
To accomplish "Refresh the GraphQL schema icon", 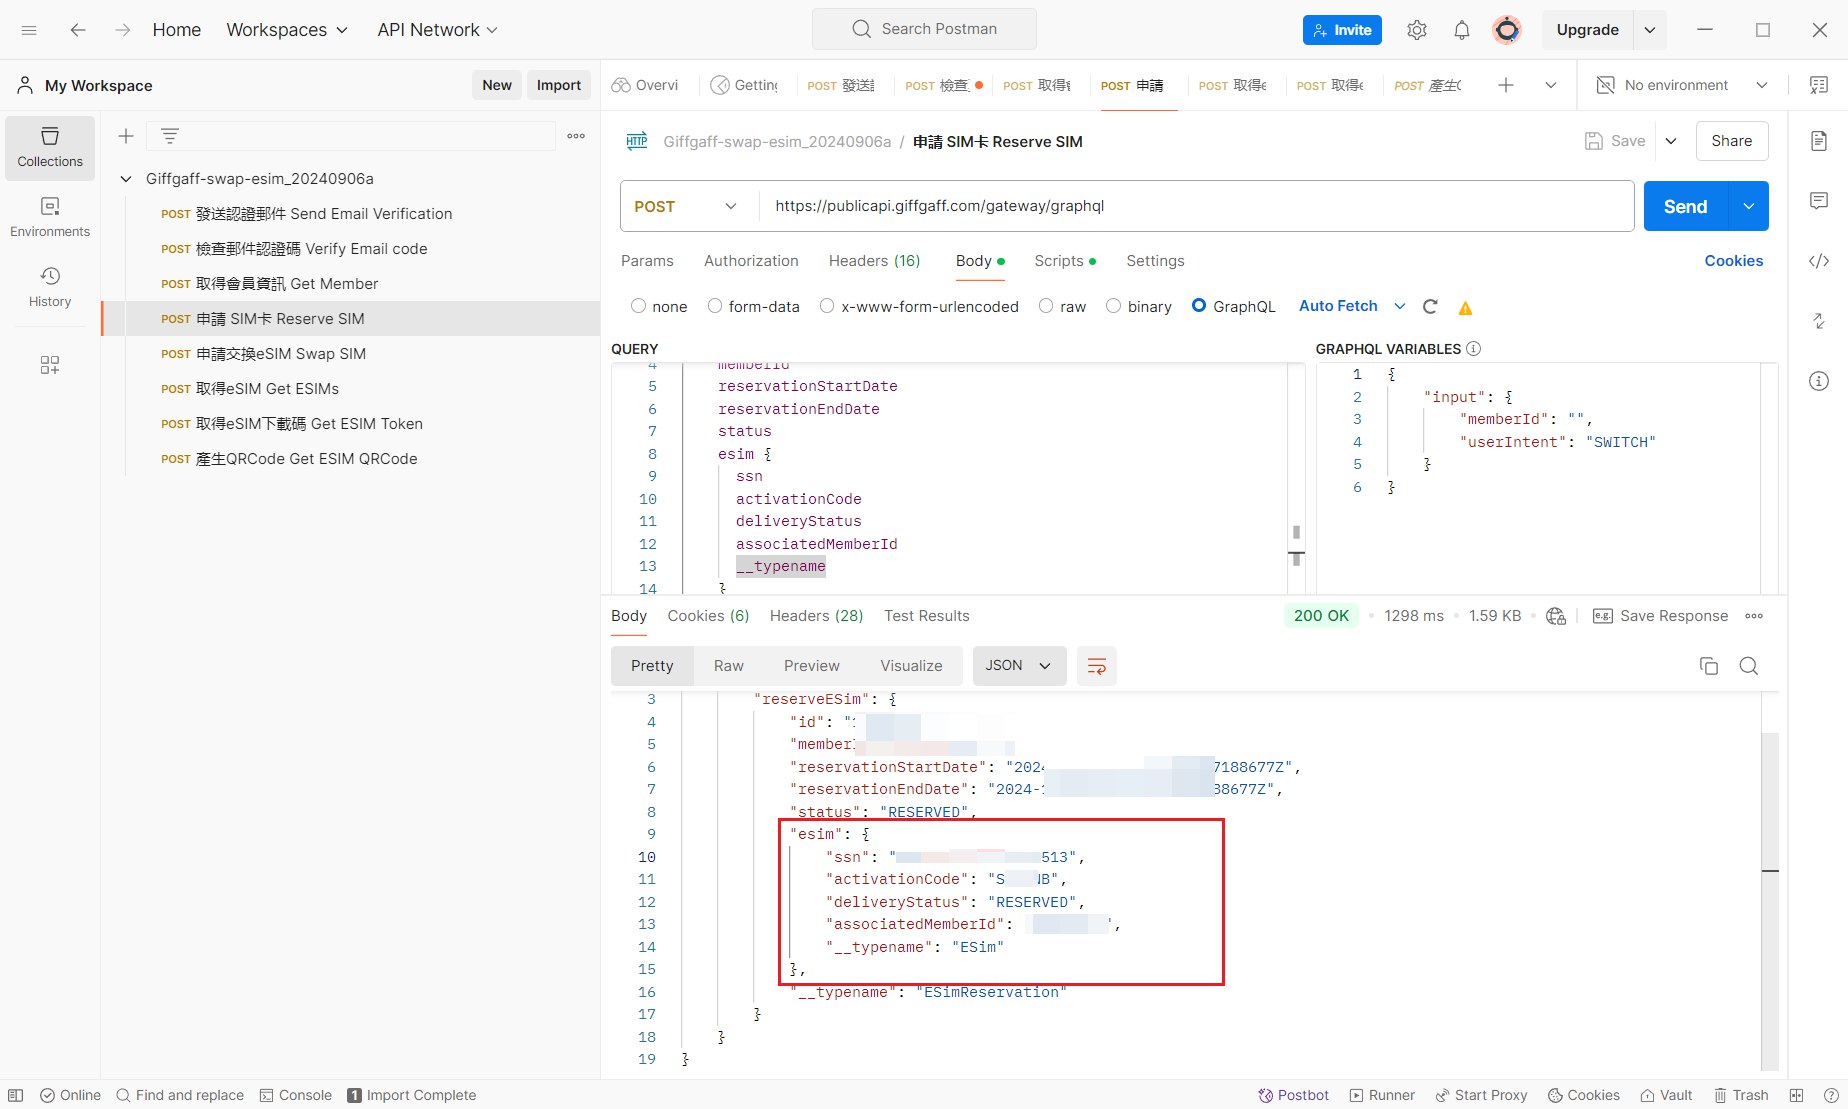I will point(1430,307).
